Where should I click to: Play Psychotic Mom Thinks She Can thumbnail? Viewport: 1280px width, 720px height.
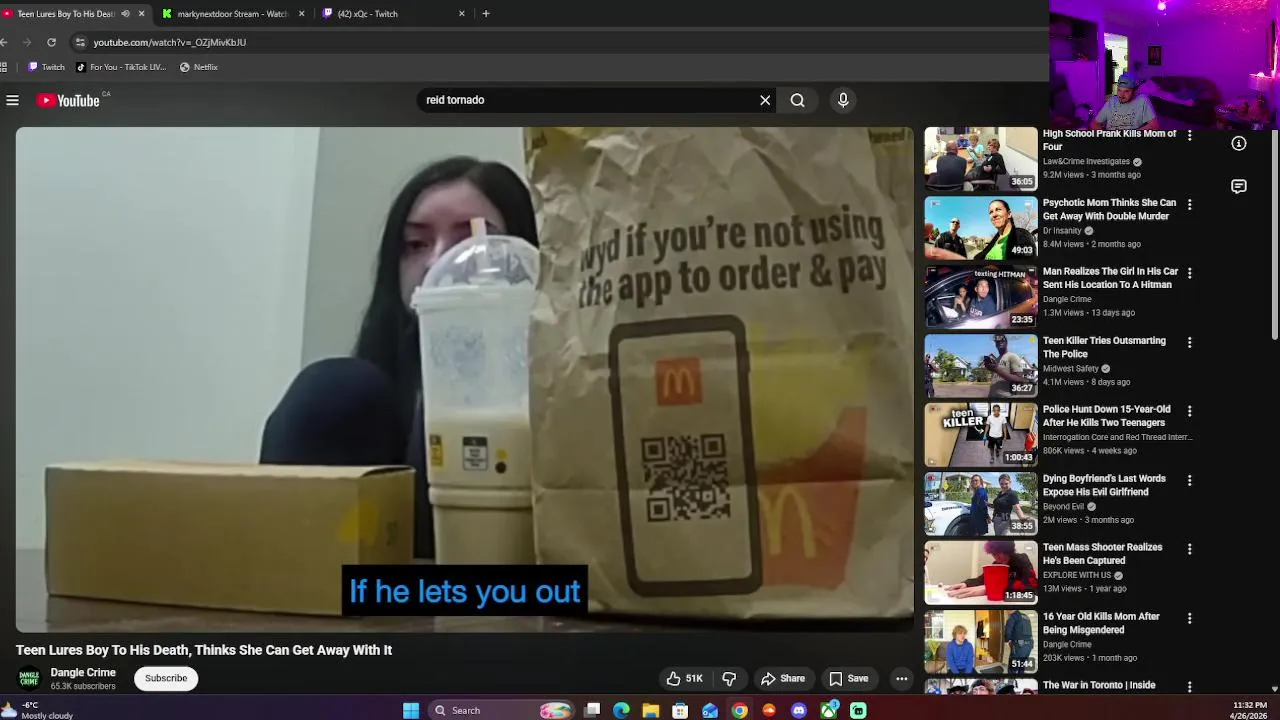(x=980, y=228)
